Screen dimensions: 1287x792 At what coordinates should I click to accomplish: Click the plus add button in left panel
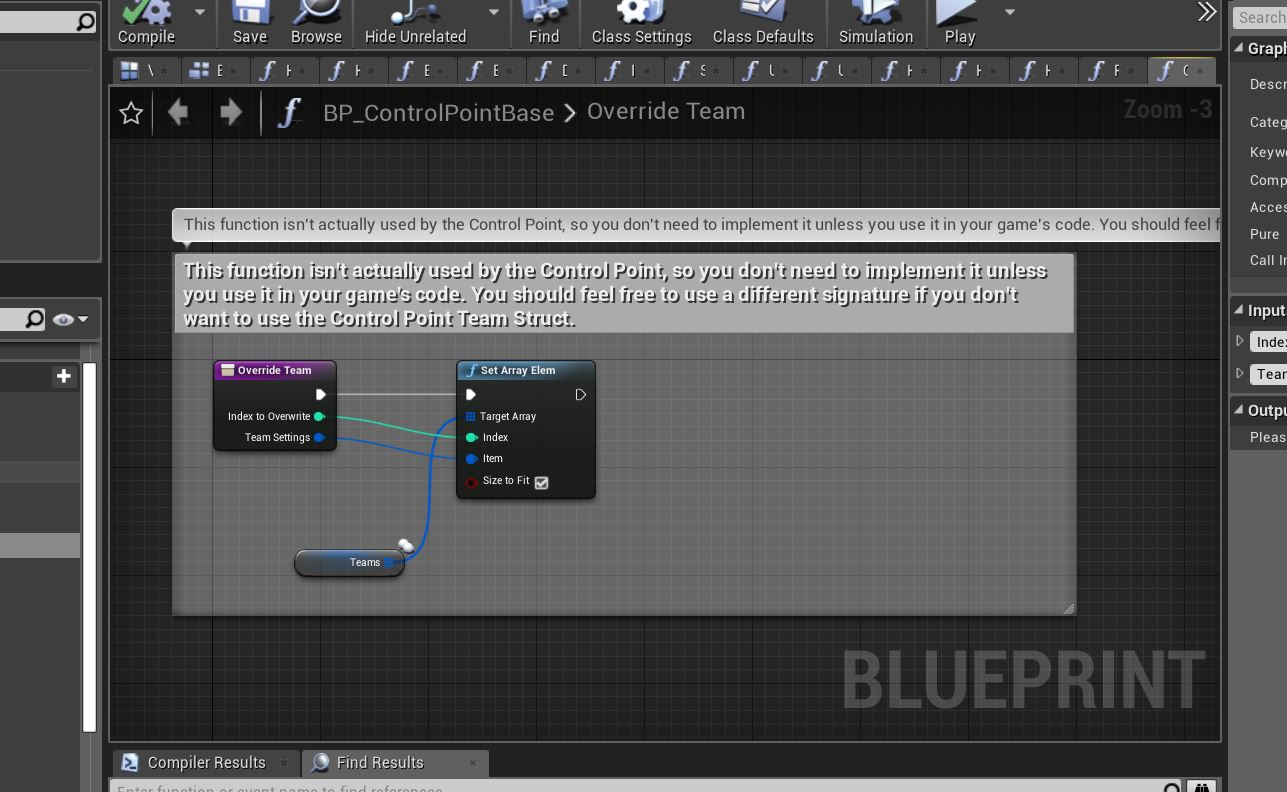click(64, 376)
